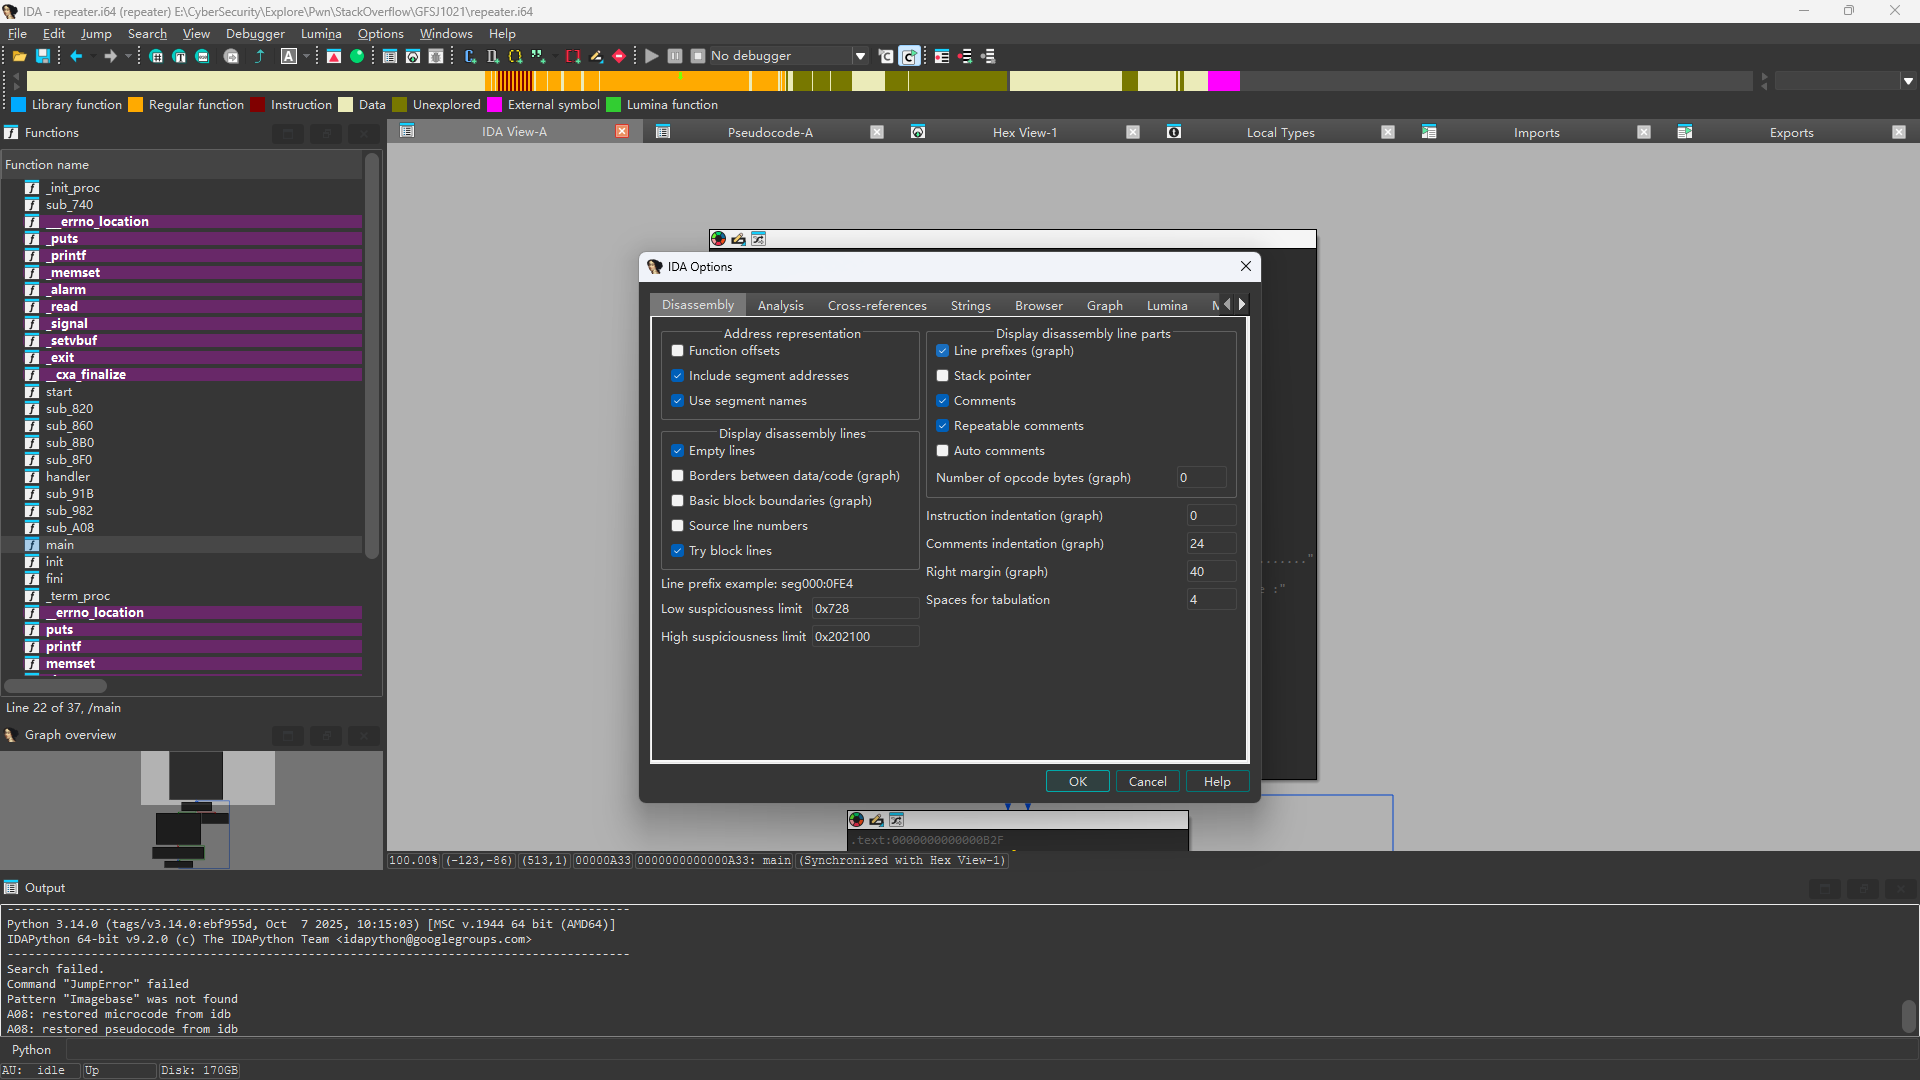Click the Low suspiciousness limit field
The height and width of the screenshot is (1080, 1920).
tap(864, 609)
